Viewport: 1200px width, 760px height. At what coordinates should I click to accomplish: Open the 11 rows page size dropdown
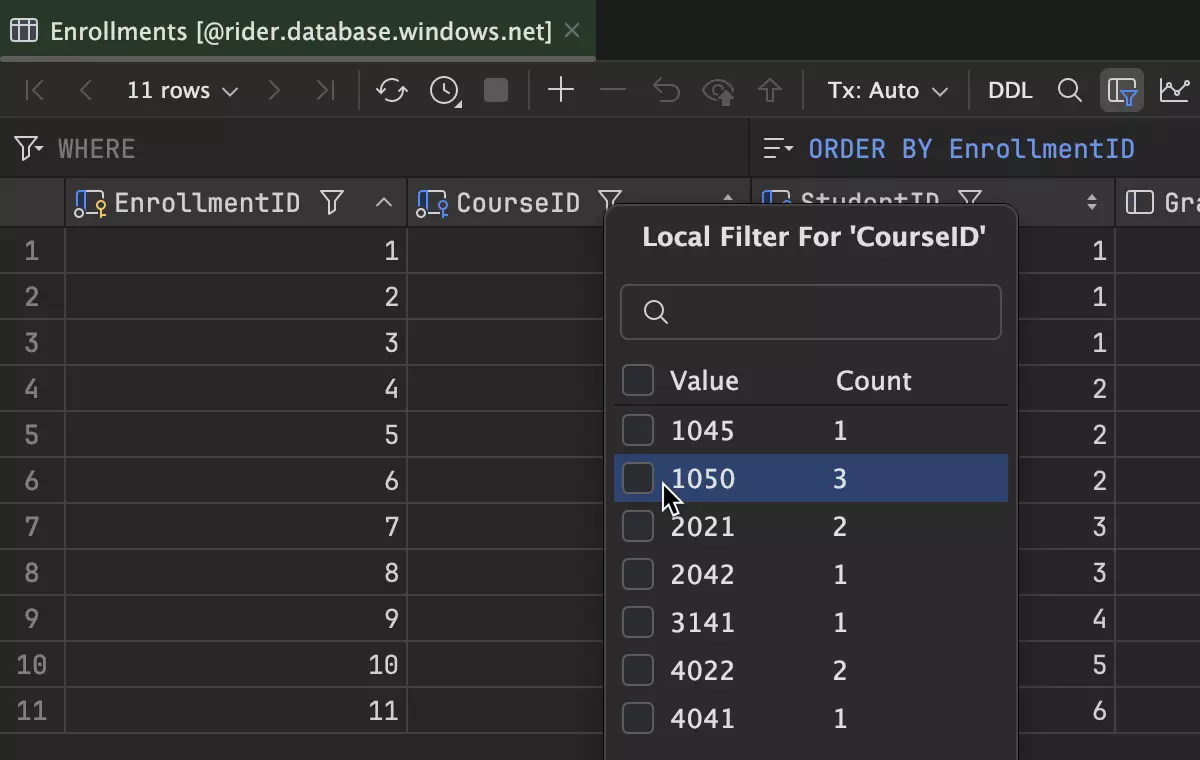coord(182,91)
